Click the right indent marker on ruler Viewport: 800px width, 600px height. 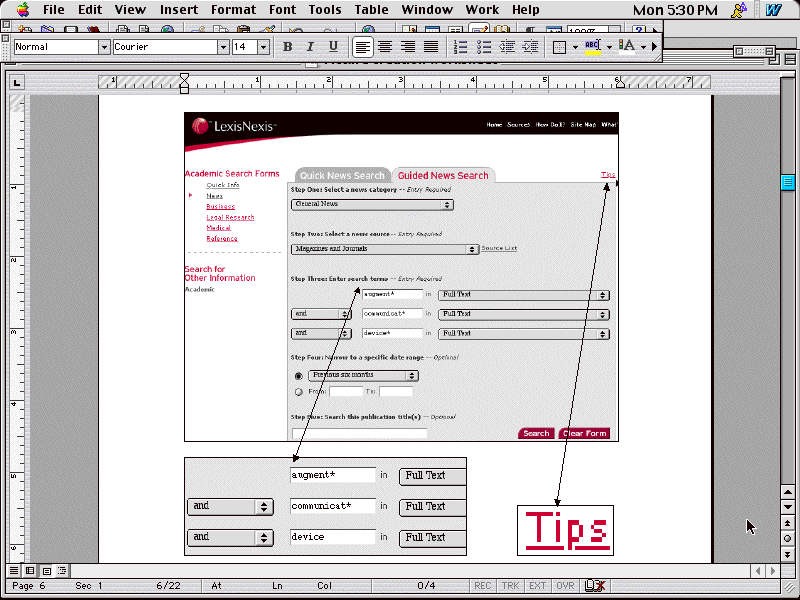[620, 82]
